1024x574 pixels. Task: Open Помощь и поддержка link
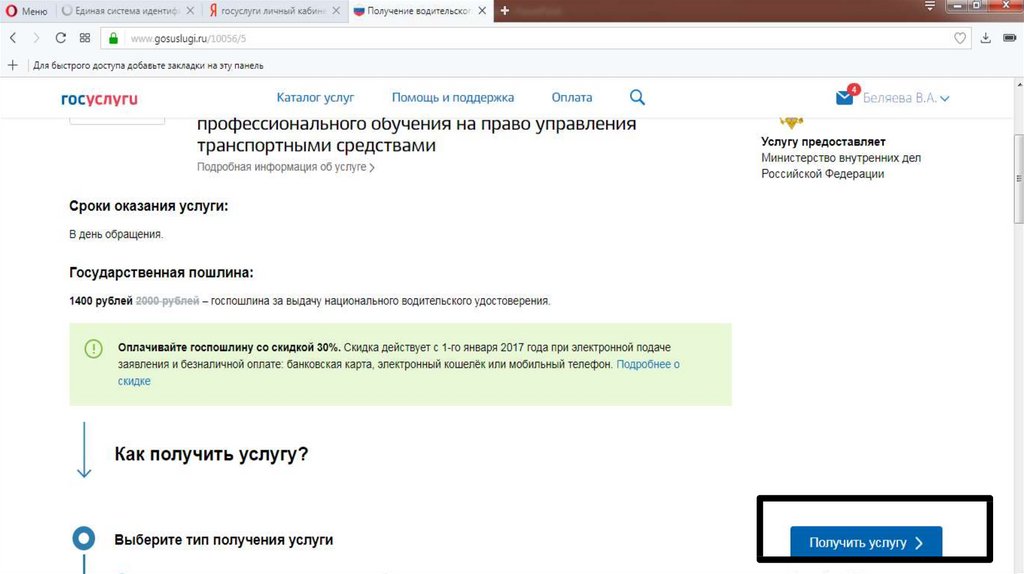tap(452, 97)
